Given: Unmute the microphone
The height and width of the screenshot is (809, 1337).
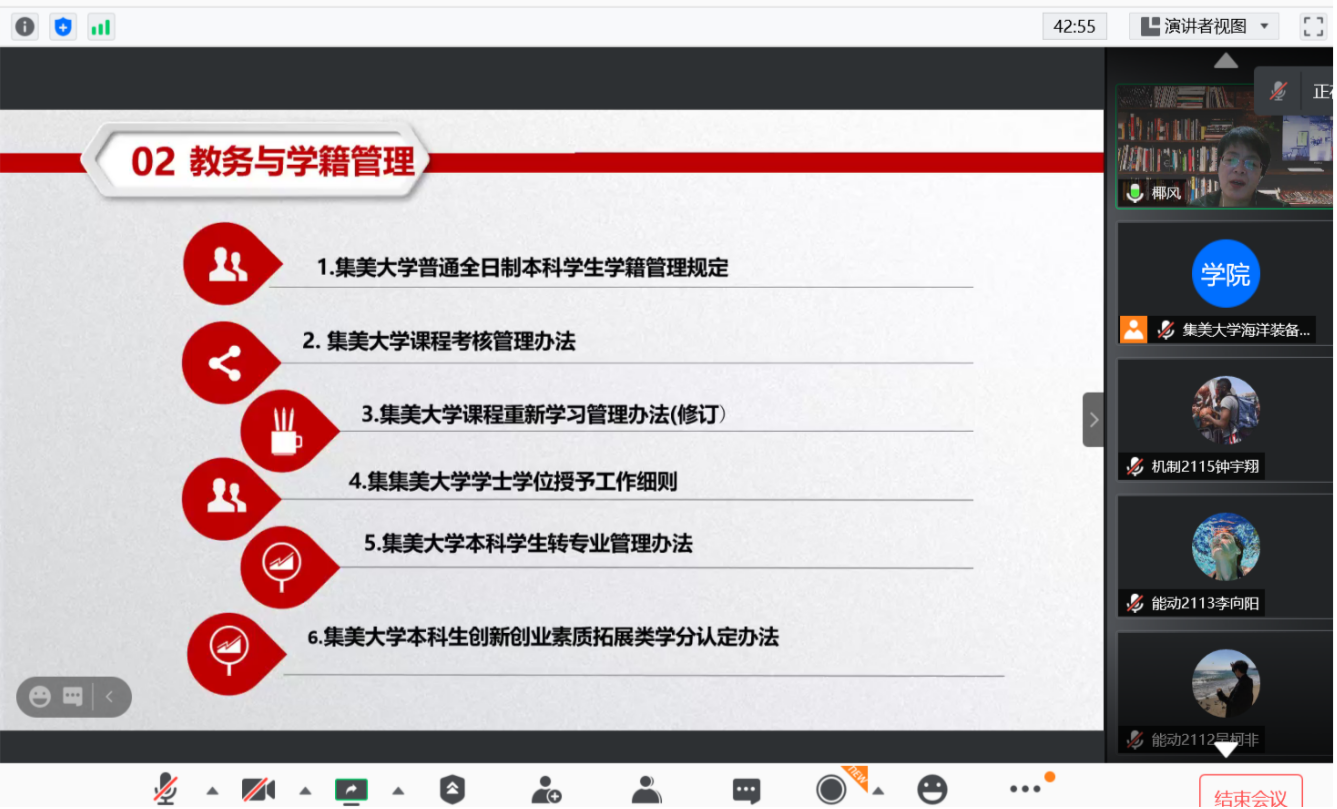Looking at the screenshot, I should tap(165, 790).
